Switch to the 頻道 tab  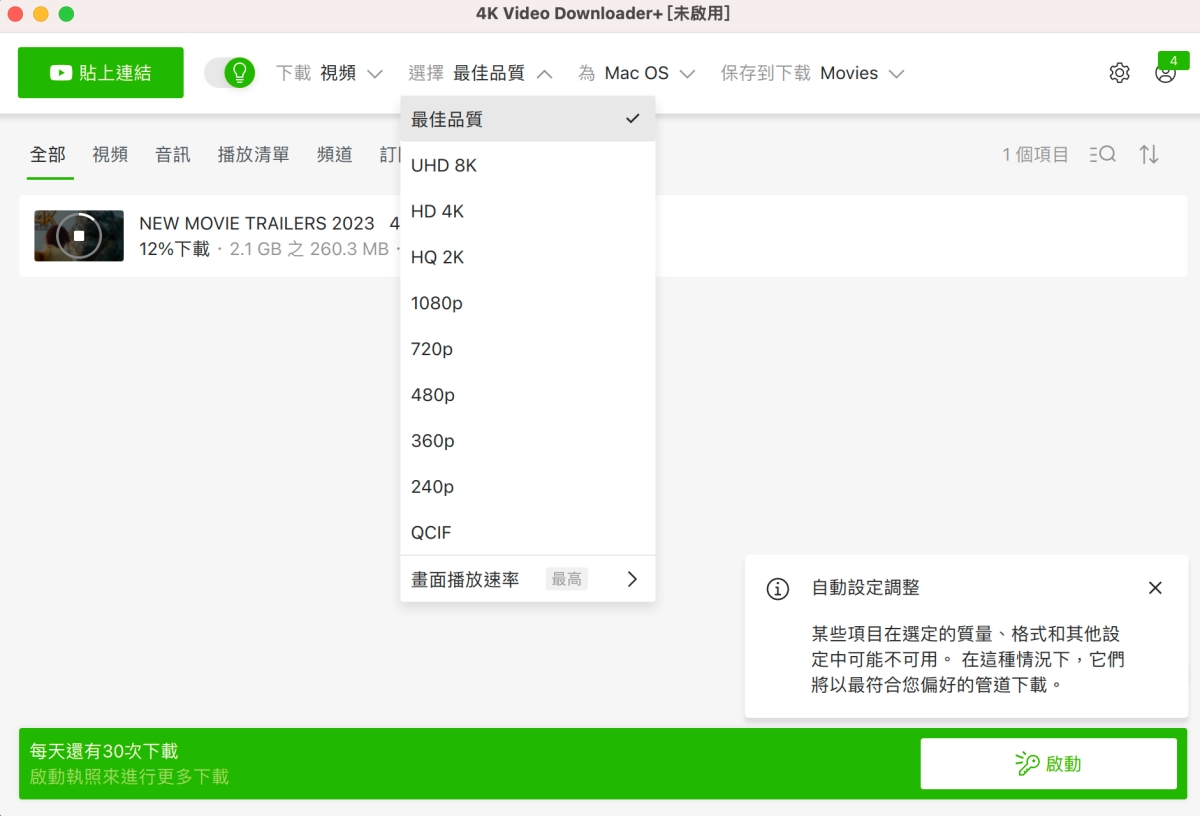tap(334, 154)
